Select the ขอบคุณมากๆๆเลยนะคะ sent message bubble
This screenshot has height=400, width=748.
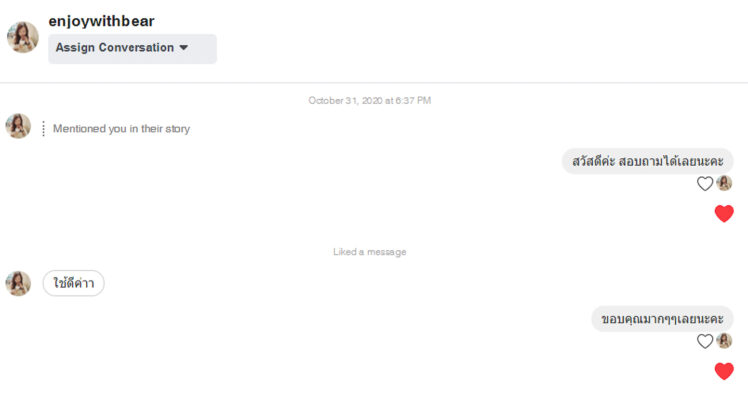662,319
